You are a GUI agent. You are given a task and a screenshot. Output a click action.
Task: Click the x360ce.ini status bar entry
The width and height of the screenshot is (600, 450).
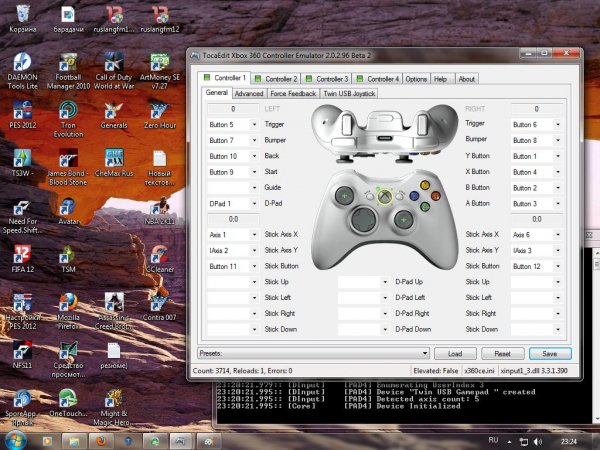(x=479, y=371)
